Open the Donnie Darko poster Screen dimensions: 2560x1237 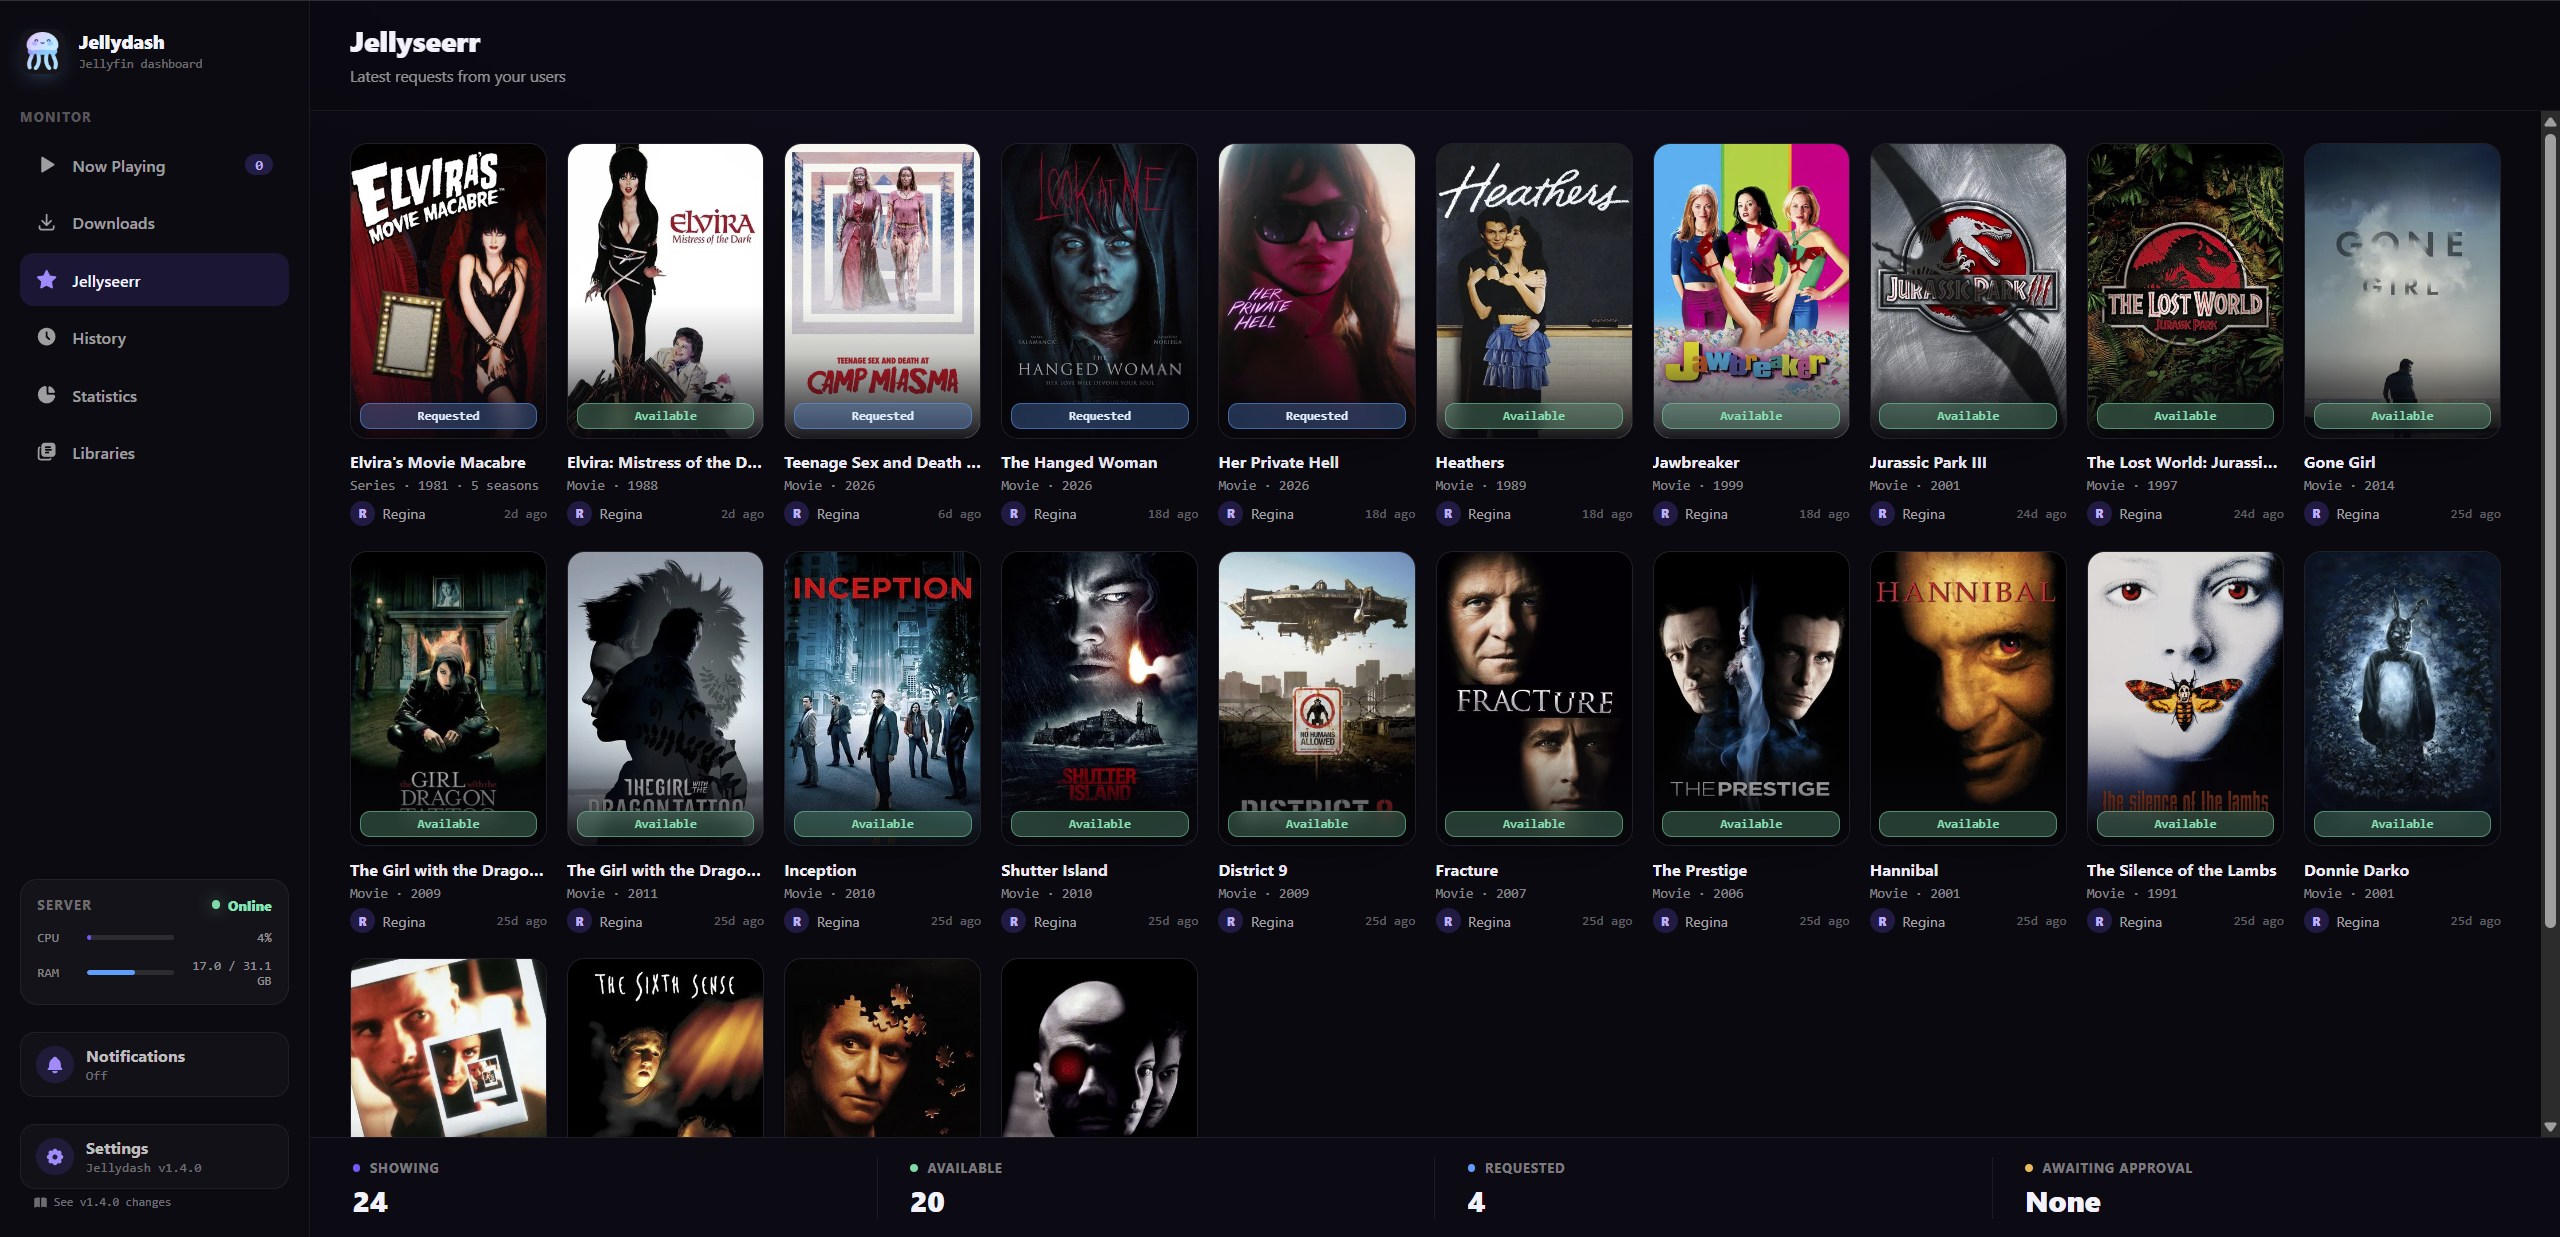(x=2402, y=698)
